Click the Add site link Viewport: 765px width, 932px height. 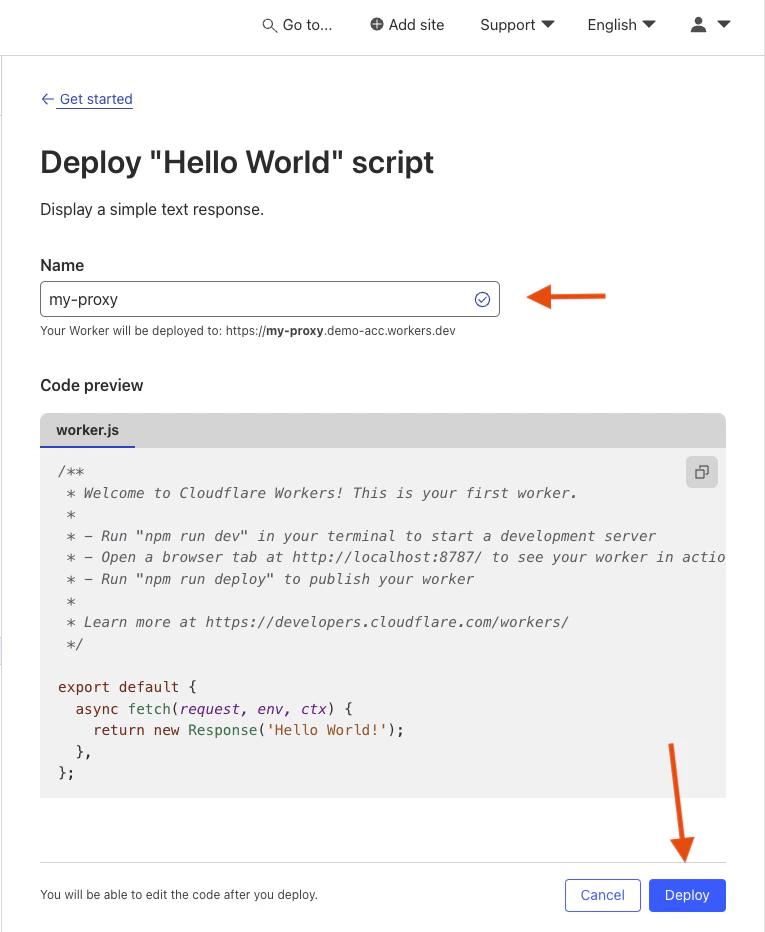(407, 25)
